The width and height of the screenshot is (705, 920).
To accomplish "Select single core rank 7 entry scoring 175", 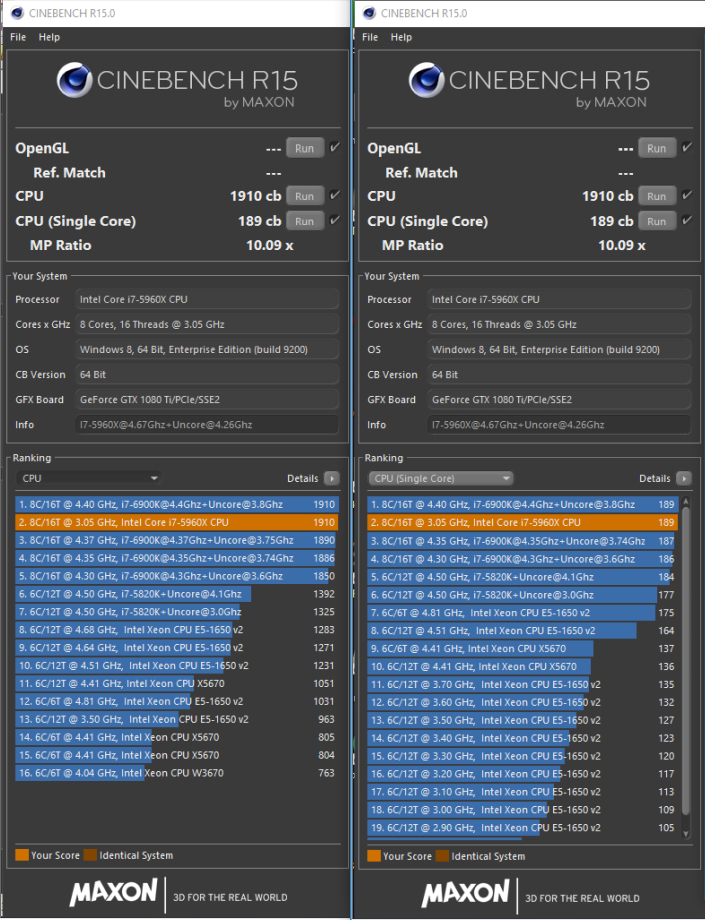I will click(523, 613).
